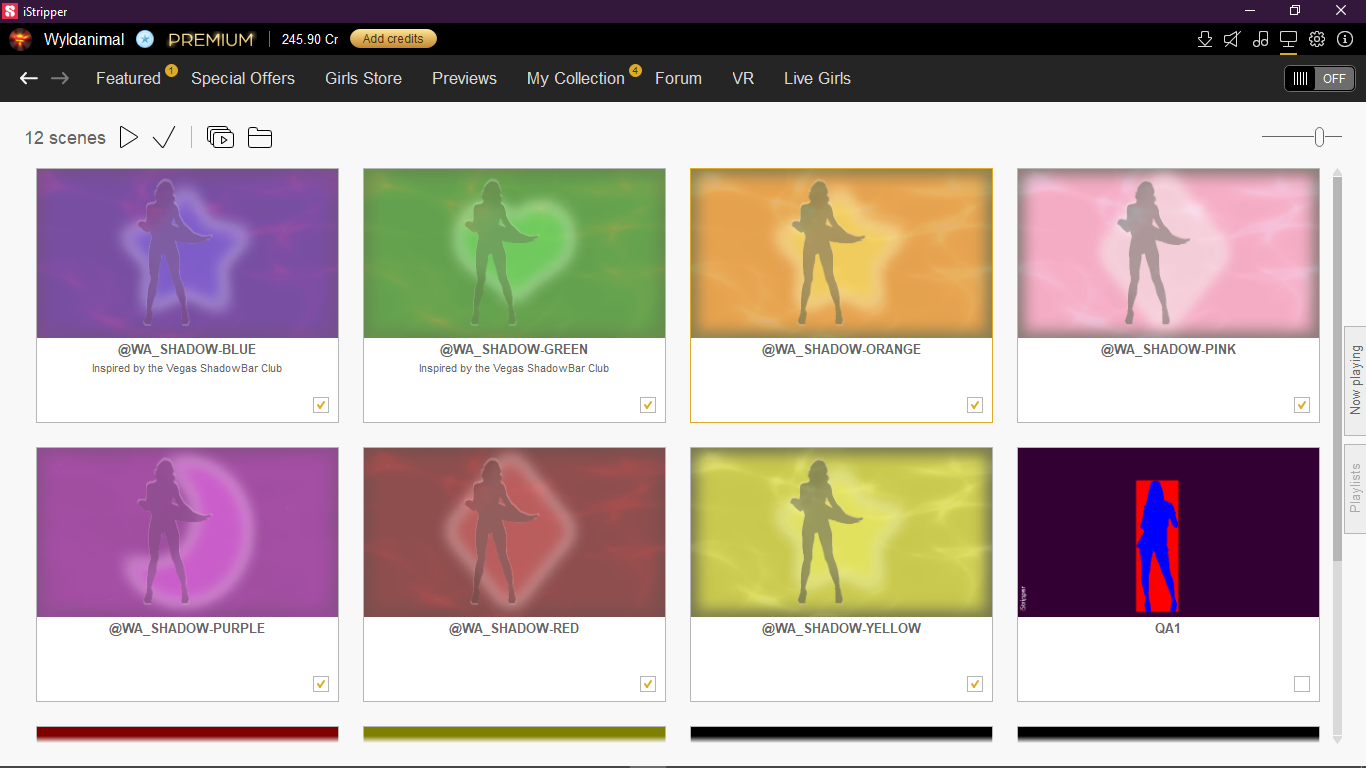Screen dimensions: 1366x768
Task: Click the download icon in top bar
Action: 1205,39
